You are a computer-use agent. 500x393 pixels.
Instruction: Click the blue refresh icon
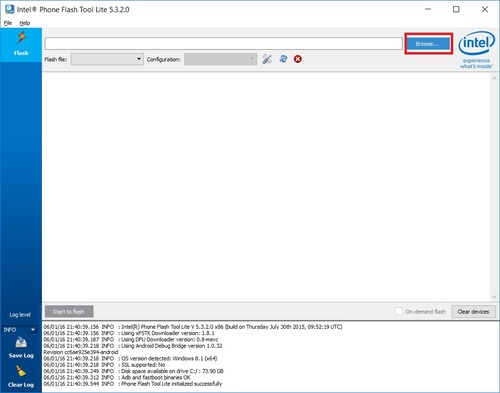[x=283, y=59]
